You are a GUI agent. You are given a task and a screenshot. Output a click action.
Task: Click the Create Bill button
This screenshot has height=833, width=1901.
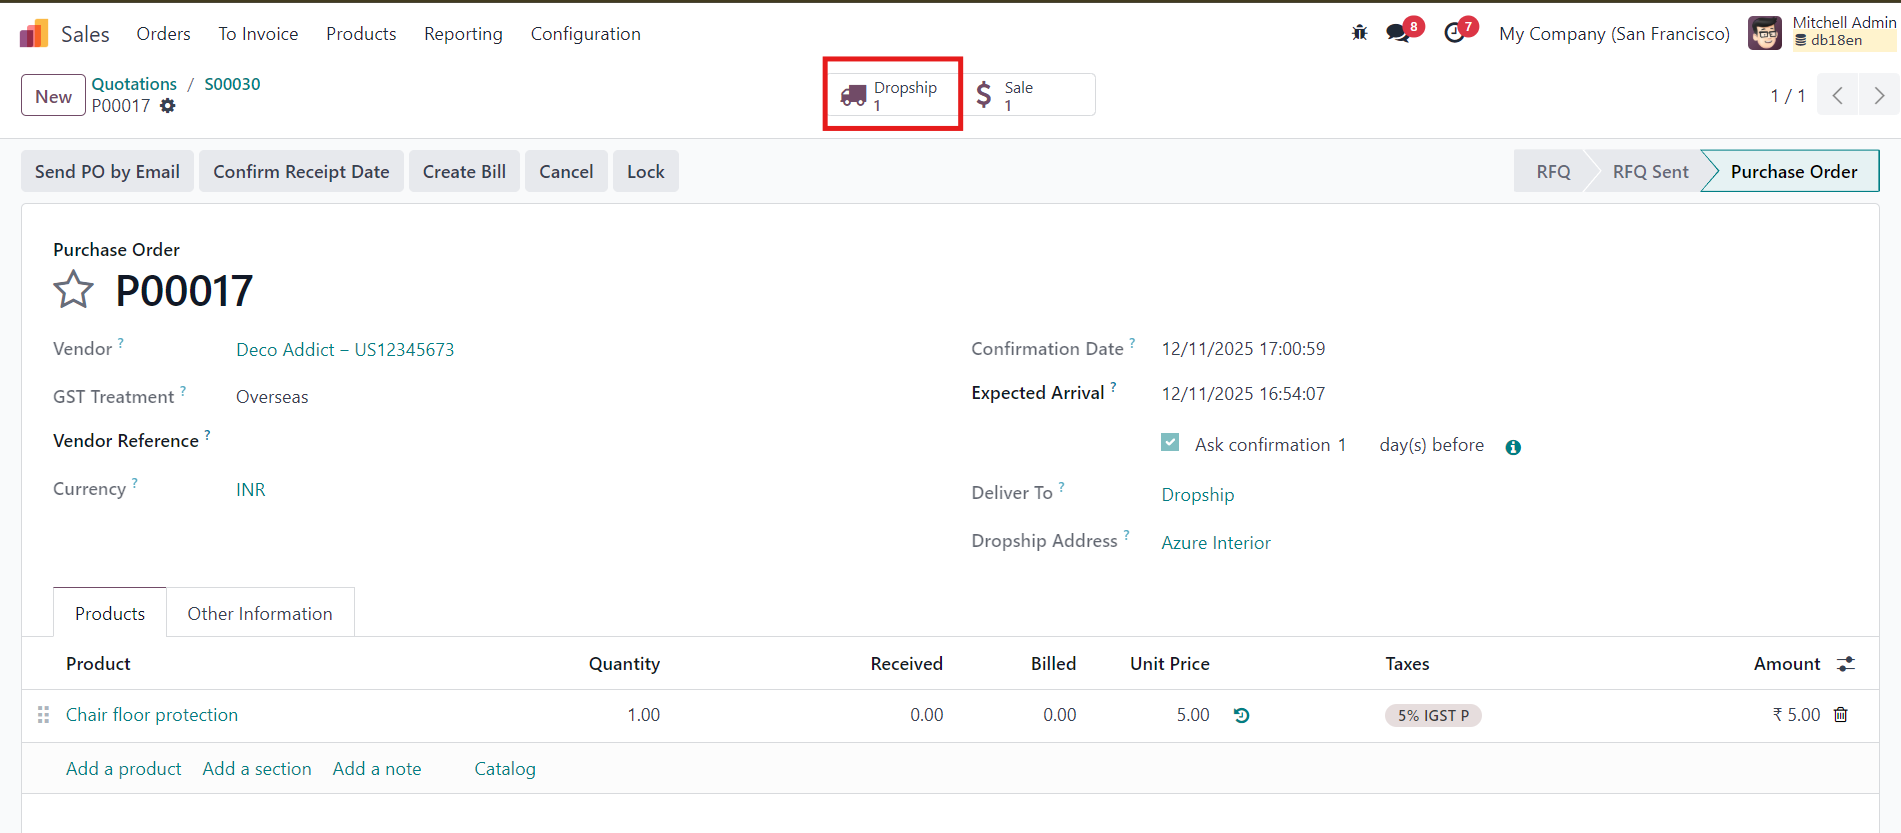[464, 172]
